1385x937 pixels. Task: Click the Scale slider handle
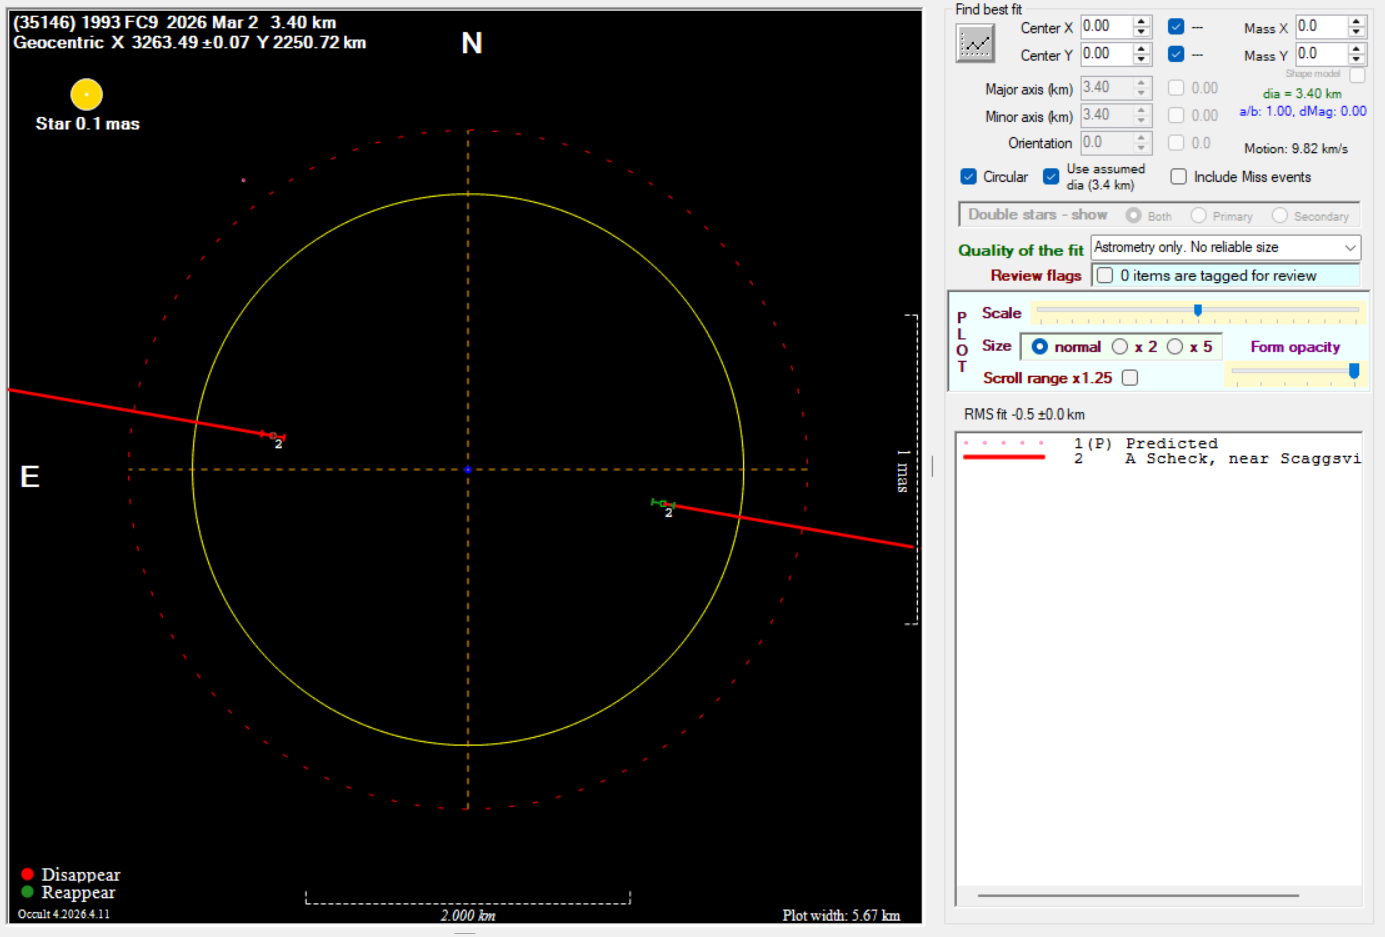click(1198, 311)
